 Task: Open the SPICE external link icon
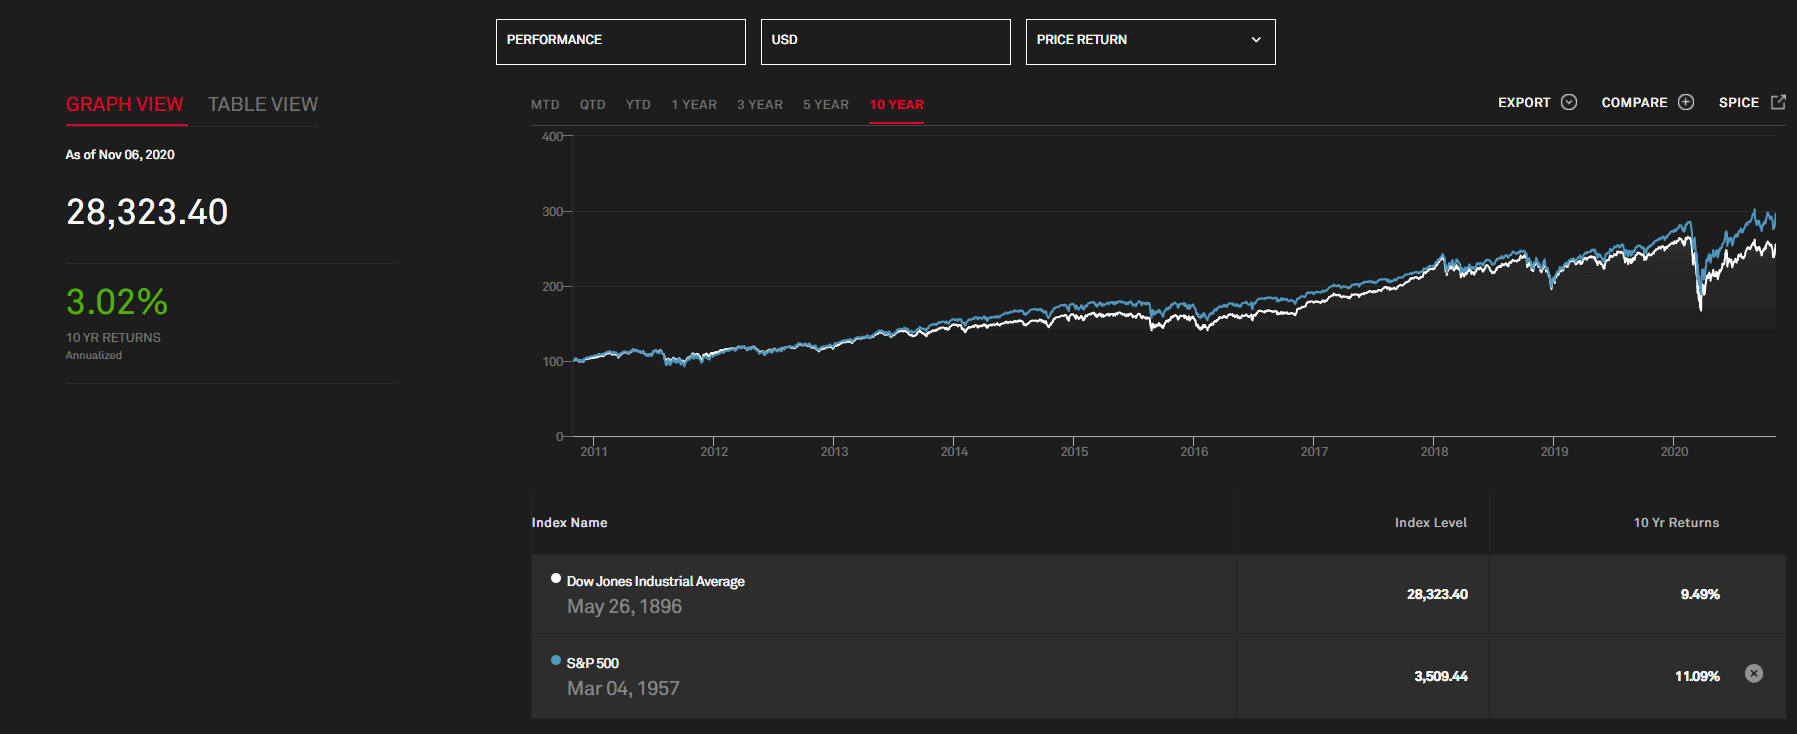[x=1778, y=102]
